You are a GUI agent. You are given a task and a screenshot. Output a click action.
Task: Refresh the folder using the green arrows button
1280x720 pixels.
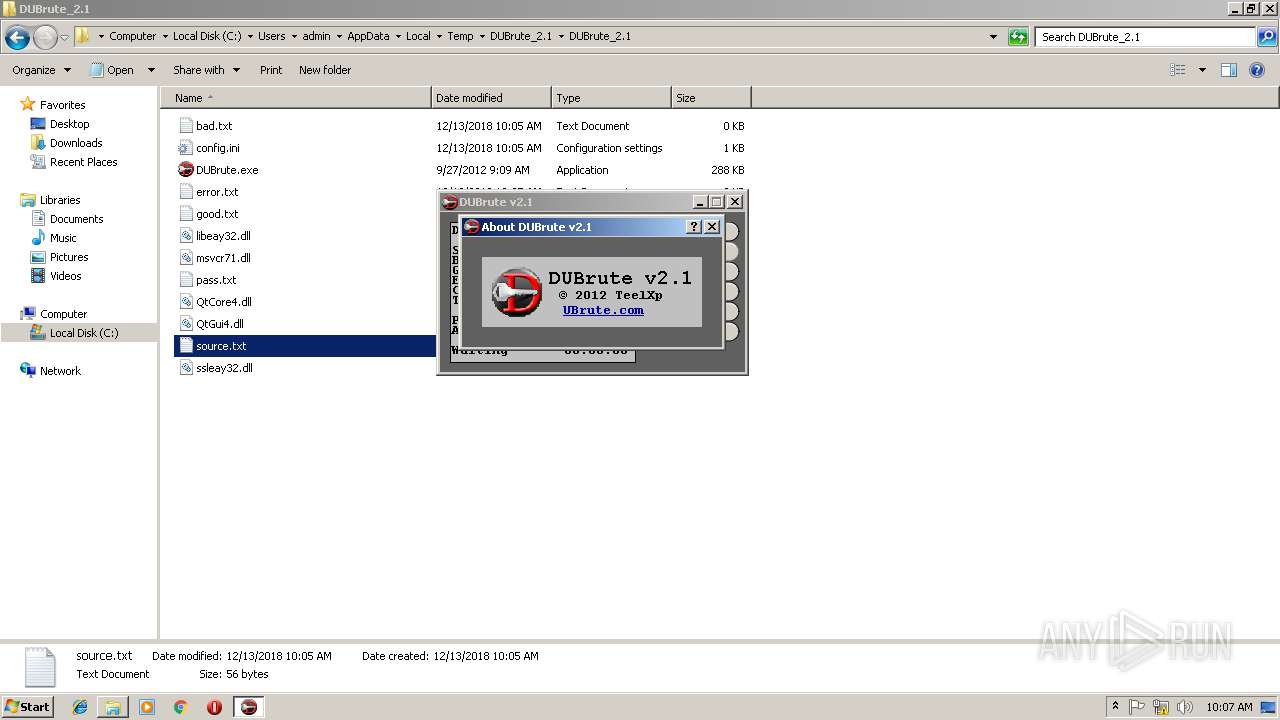[1018, 37]
